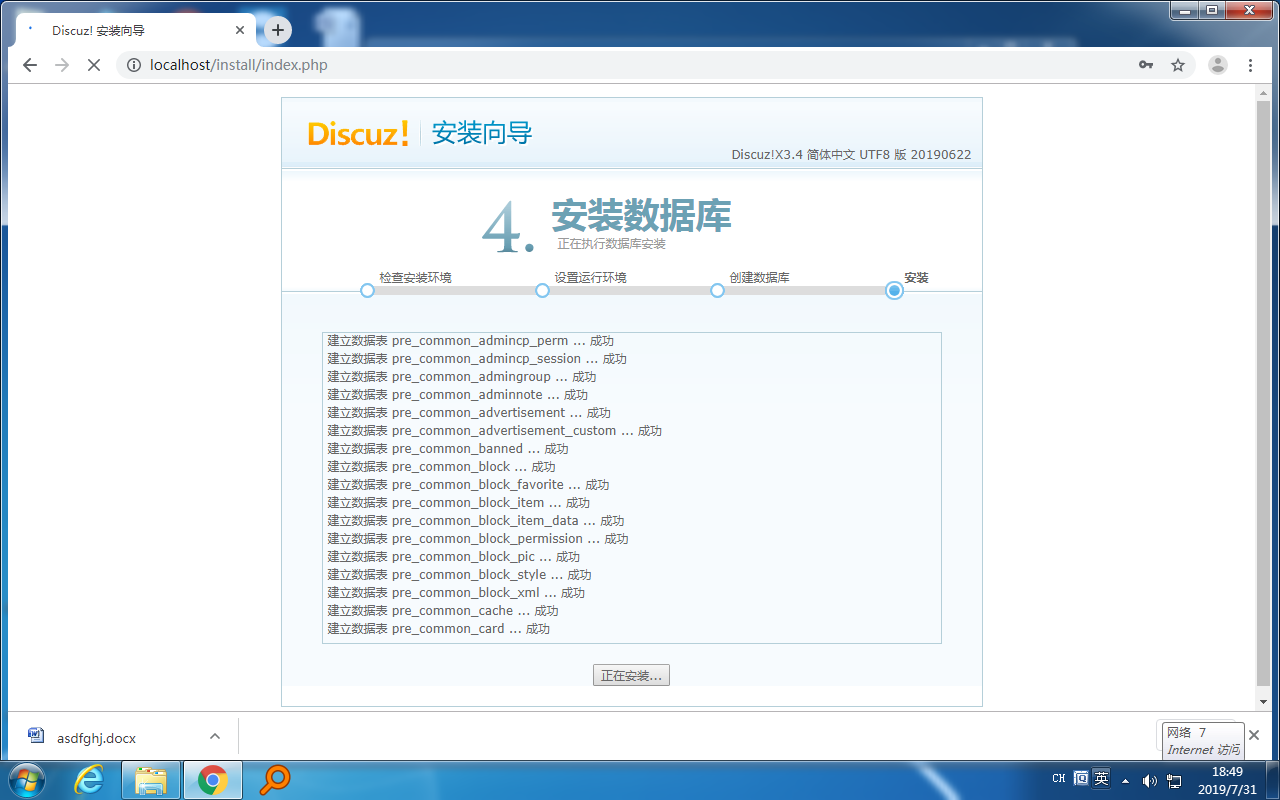Open the Chrome three-dot menu

click(1250, 65)
